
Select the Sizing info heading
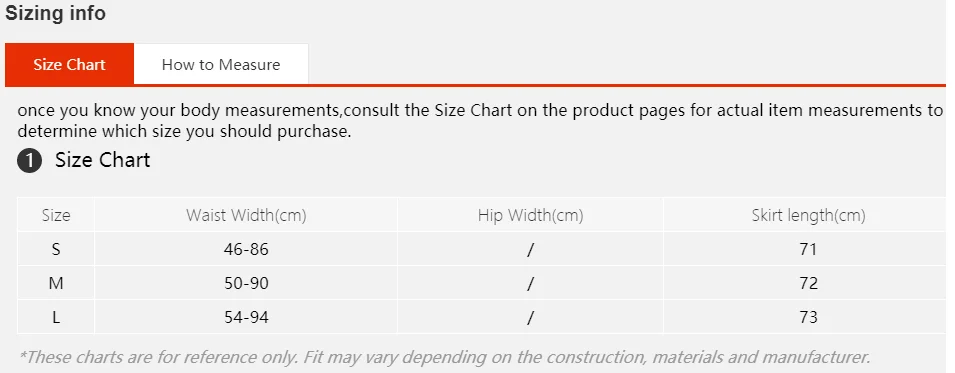click(55, 13)
